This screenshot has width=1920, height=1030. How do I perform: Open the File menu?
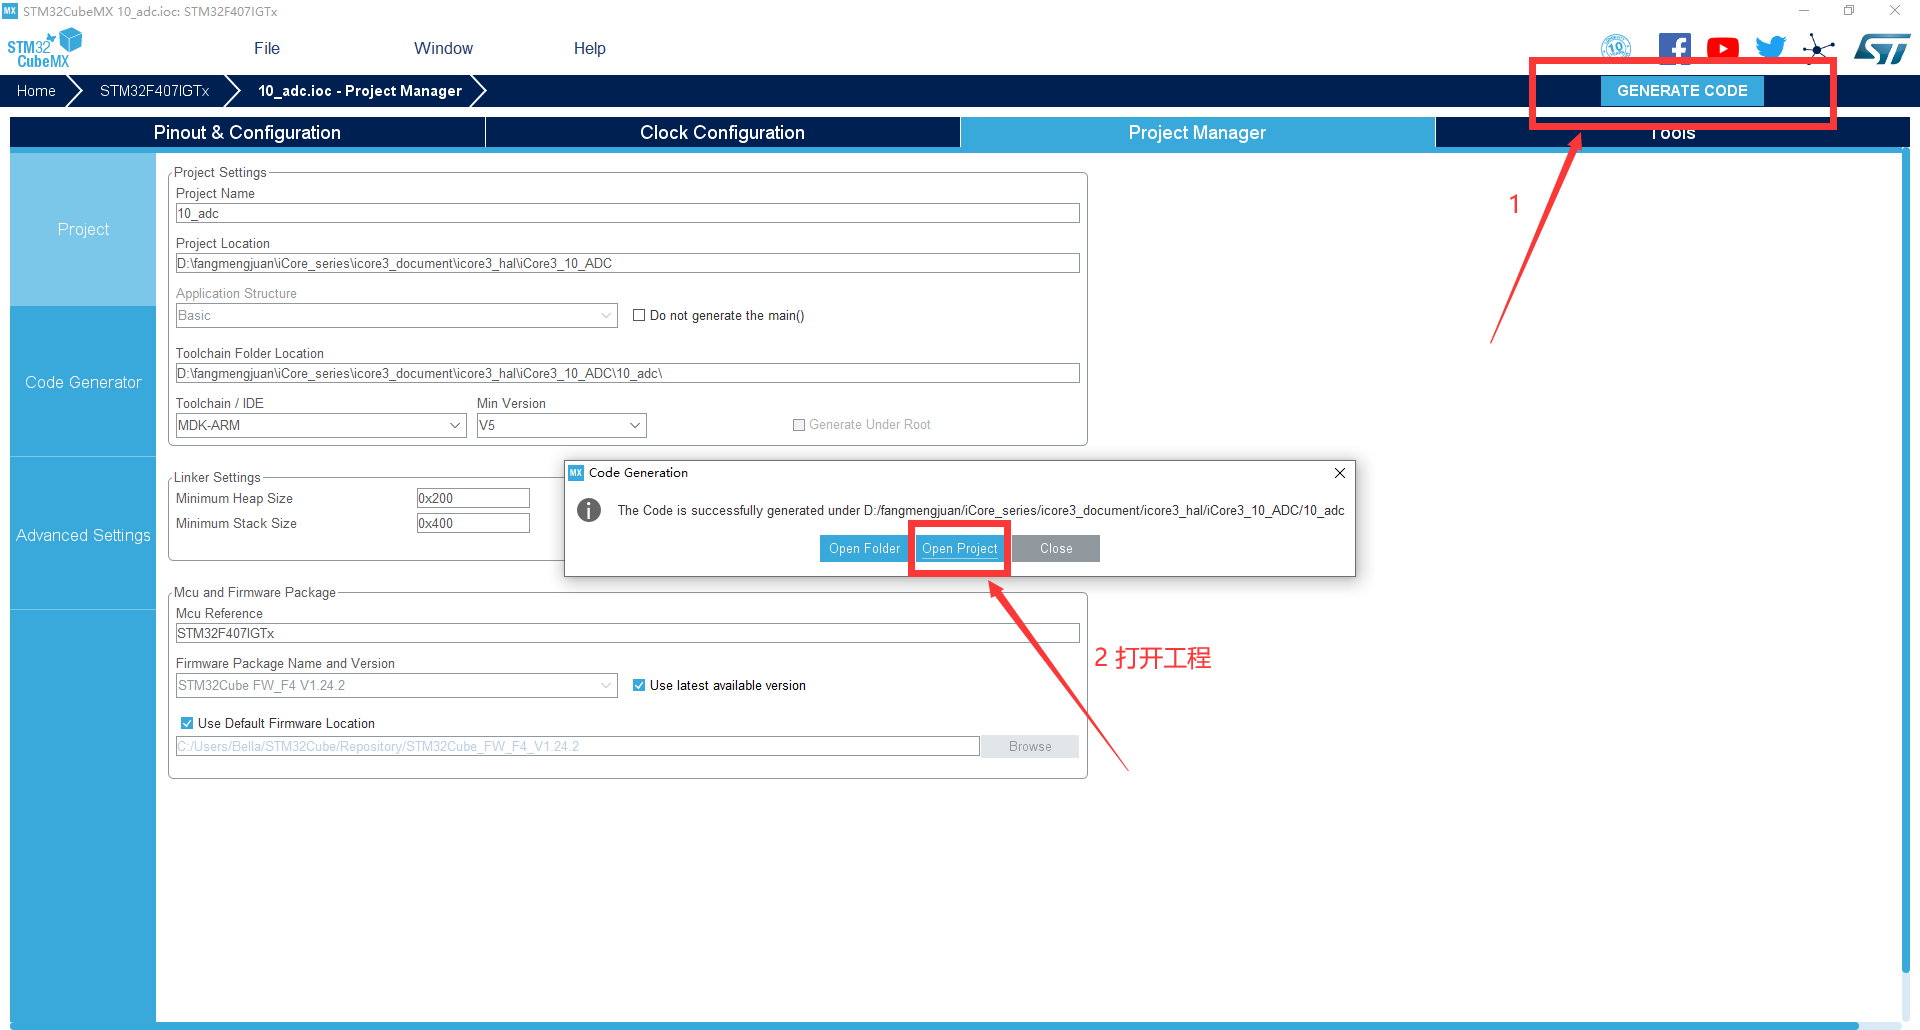click(267, 48)
